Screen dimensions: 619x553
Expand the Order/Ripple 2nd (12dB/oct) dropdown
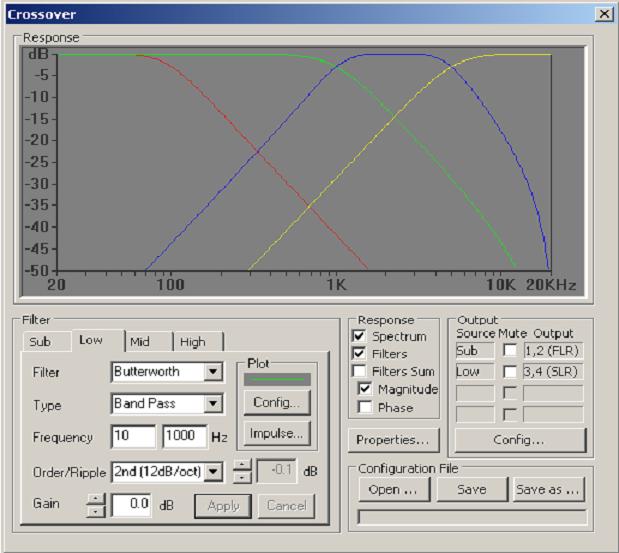coord(212,472)
